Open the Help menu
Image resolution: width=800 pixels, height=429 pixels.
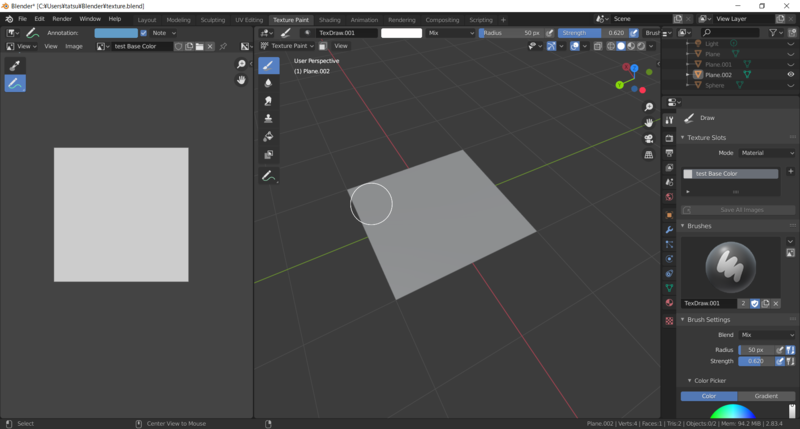[115, 19]
